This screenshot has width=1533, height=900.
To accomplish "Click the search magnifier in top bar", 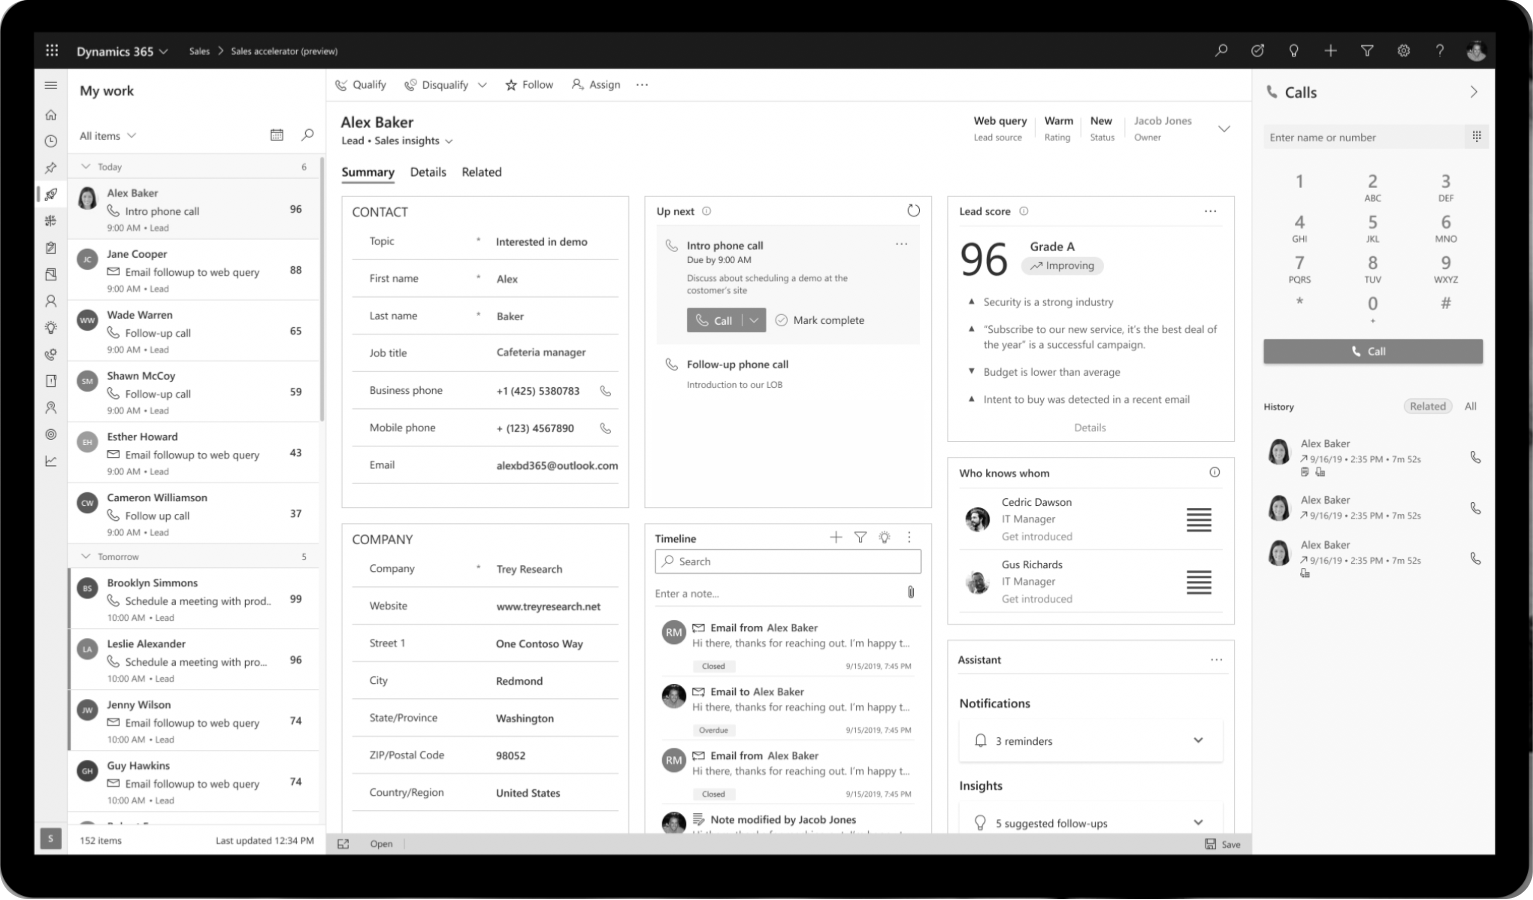I will pos(1221,51).
